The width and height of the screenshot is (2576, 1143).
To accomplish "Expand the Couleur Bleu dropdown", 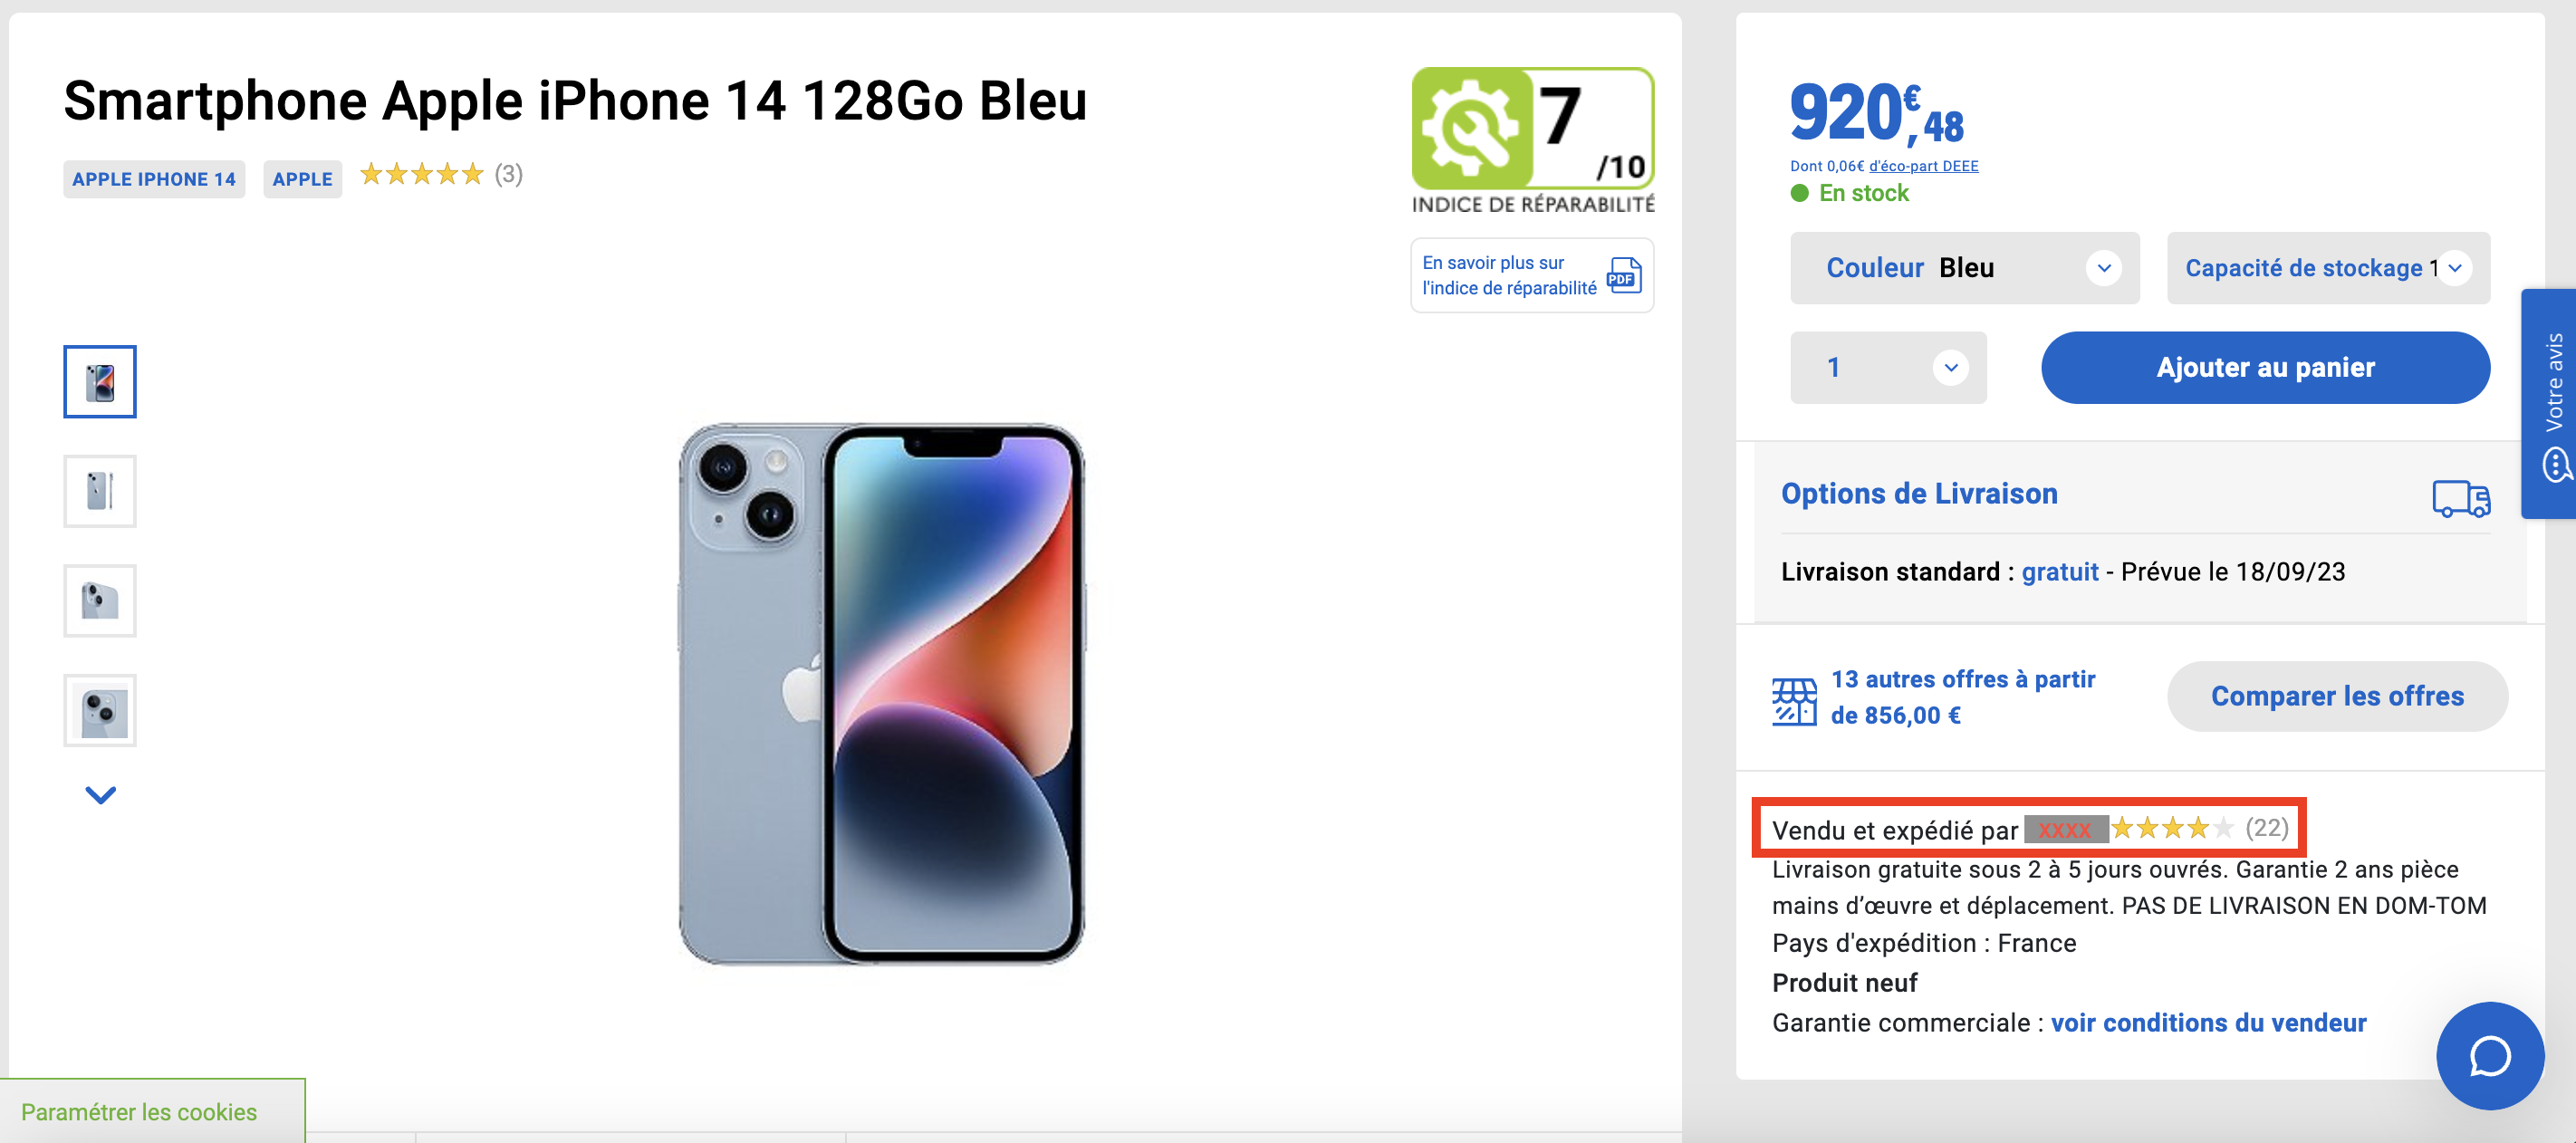I will [x=1964, y=268].
